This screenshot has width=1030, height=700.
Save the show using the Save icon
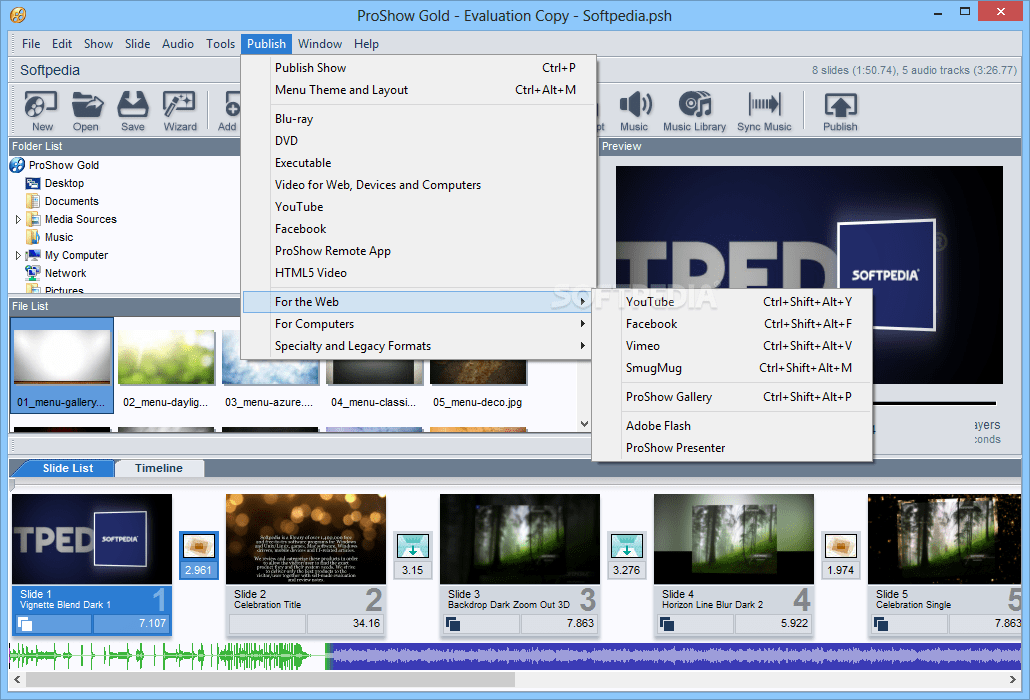point(131,110)
